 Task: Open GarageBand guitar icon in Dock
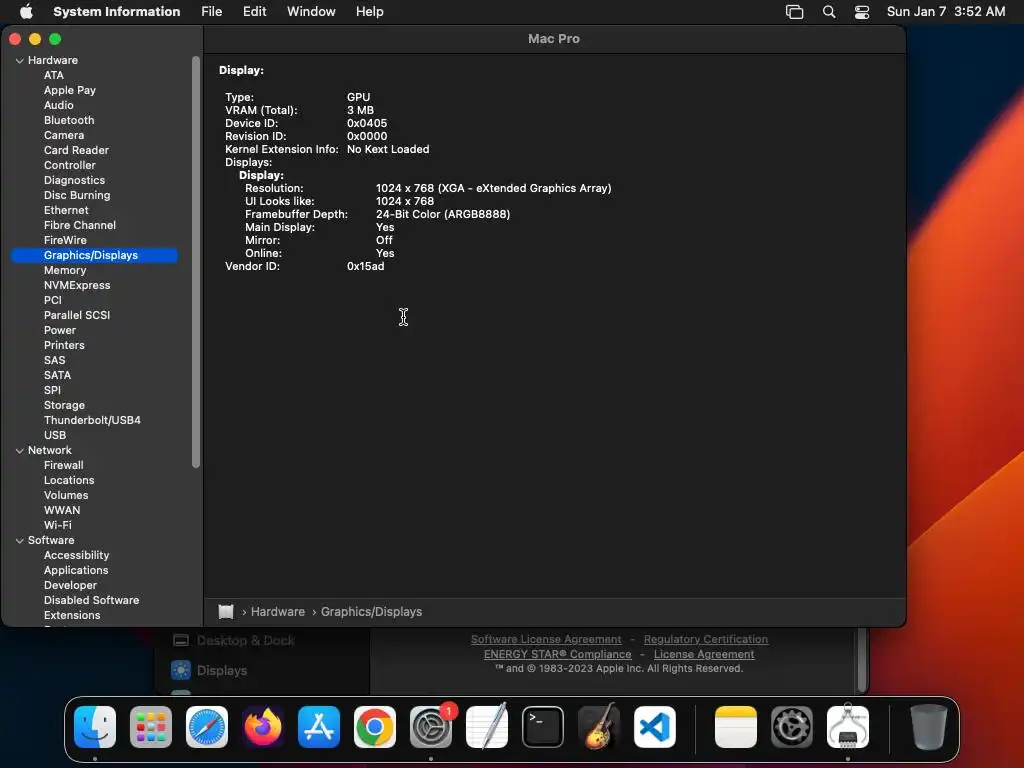(x=599, y=727)
